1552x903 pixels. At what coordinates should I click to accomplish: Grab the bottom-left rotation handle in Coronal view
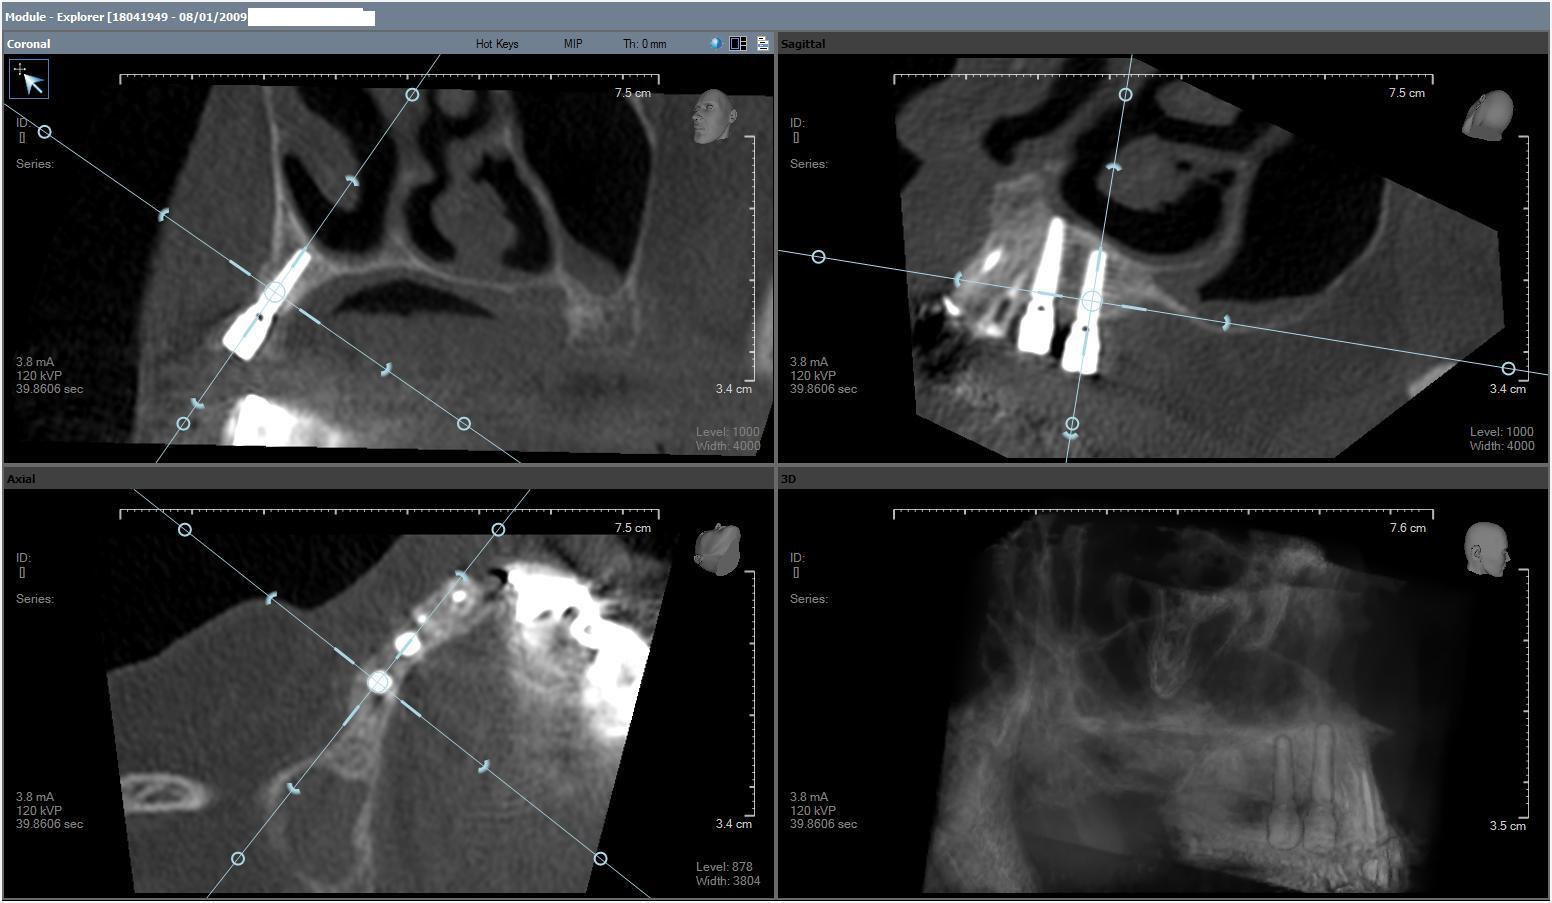183,424
